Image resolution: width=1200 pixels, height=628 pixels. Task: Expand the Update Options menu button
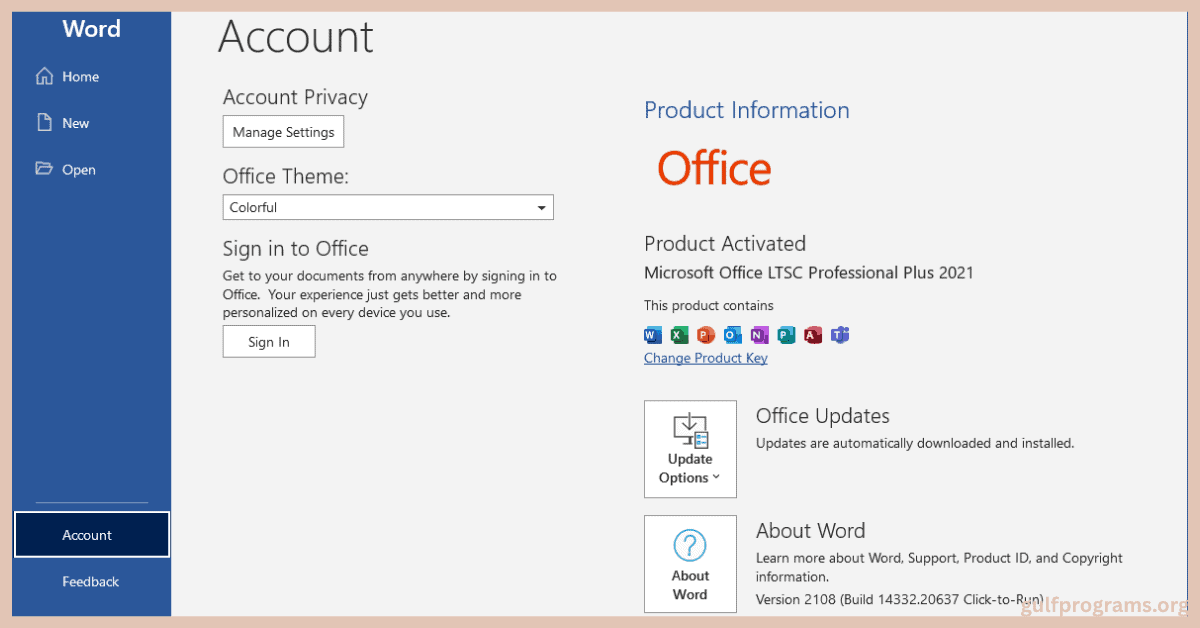(690, 449)
